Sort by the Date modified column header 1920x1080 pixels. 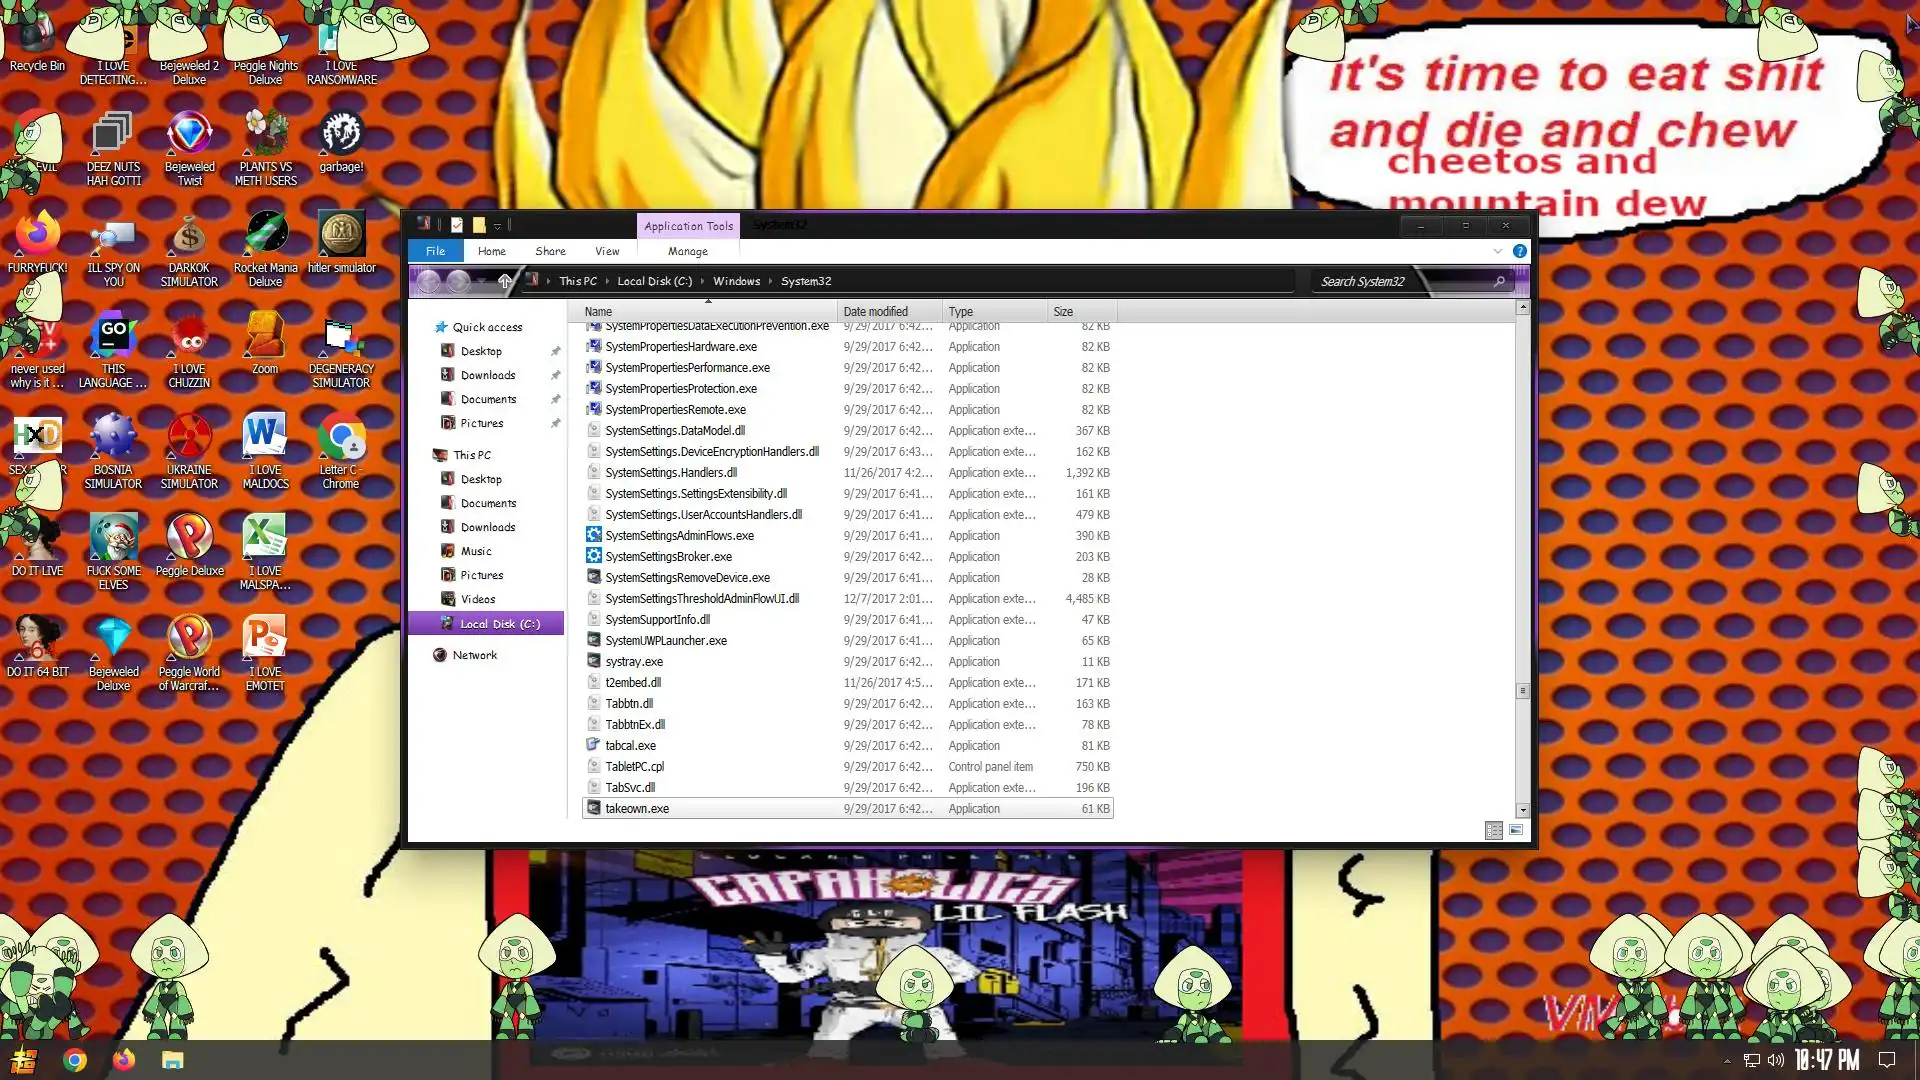pyautogui.click(x=875, y=311)
